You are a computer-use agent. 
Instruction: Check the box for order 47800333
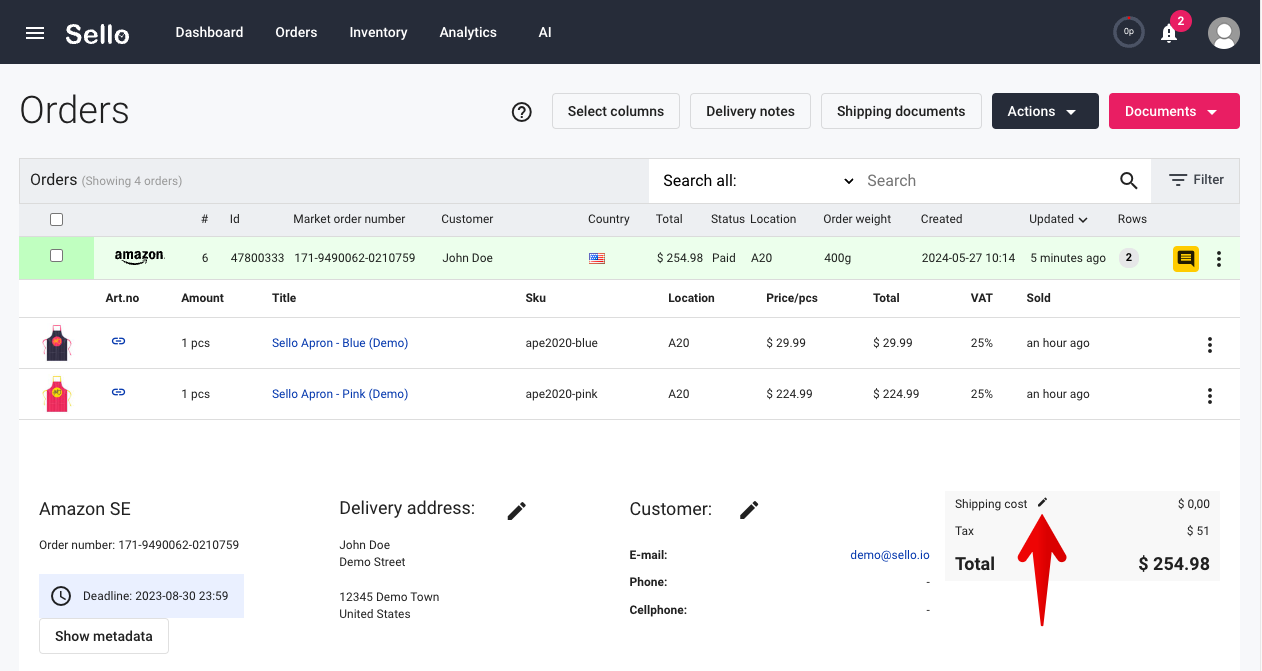coord(57,256)
